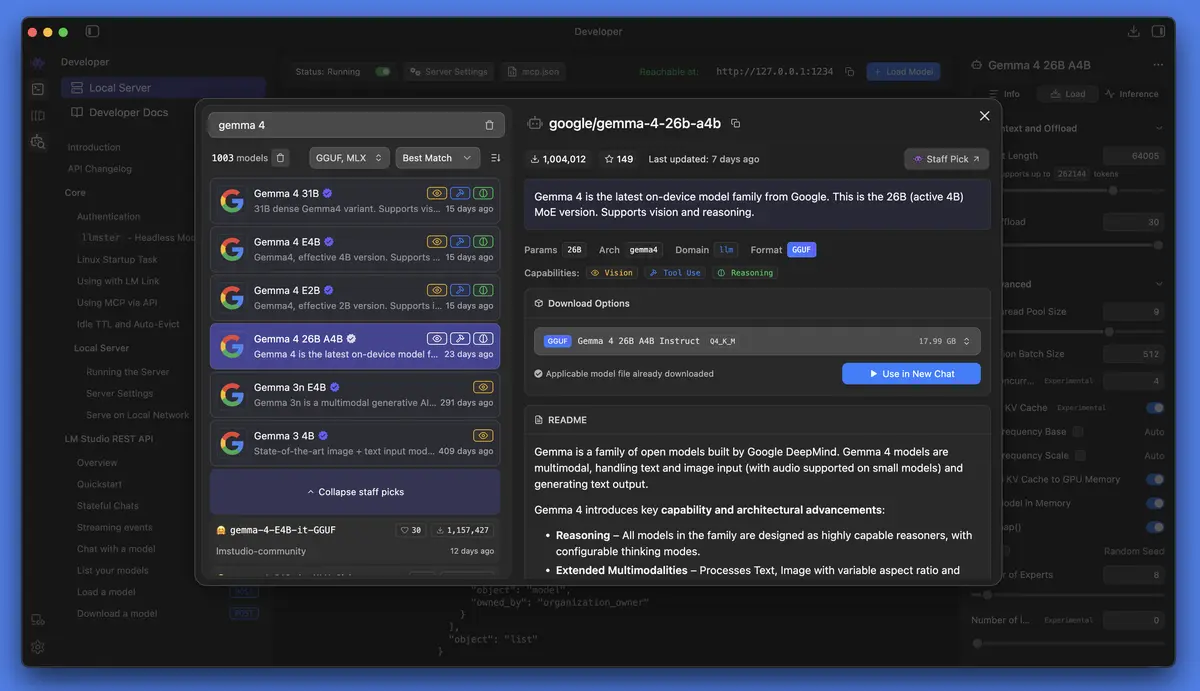The image size is (1200, 691).
Task: Switch to the Info tab
Action: [x=1005, y=94]
